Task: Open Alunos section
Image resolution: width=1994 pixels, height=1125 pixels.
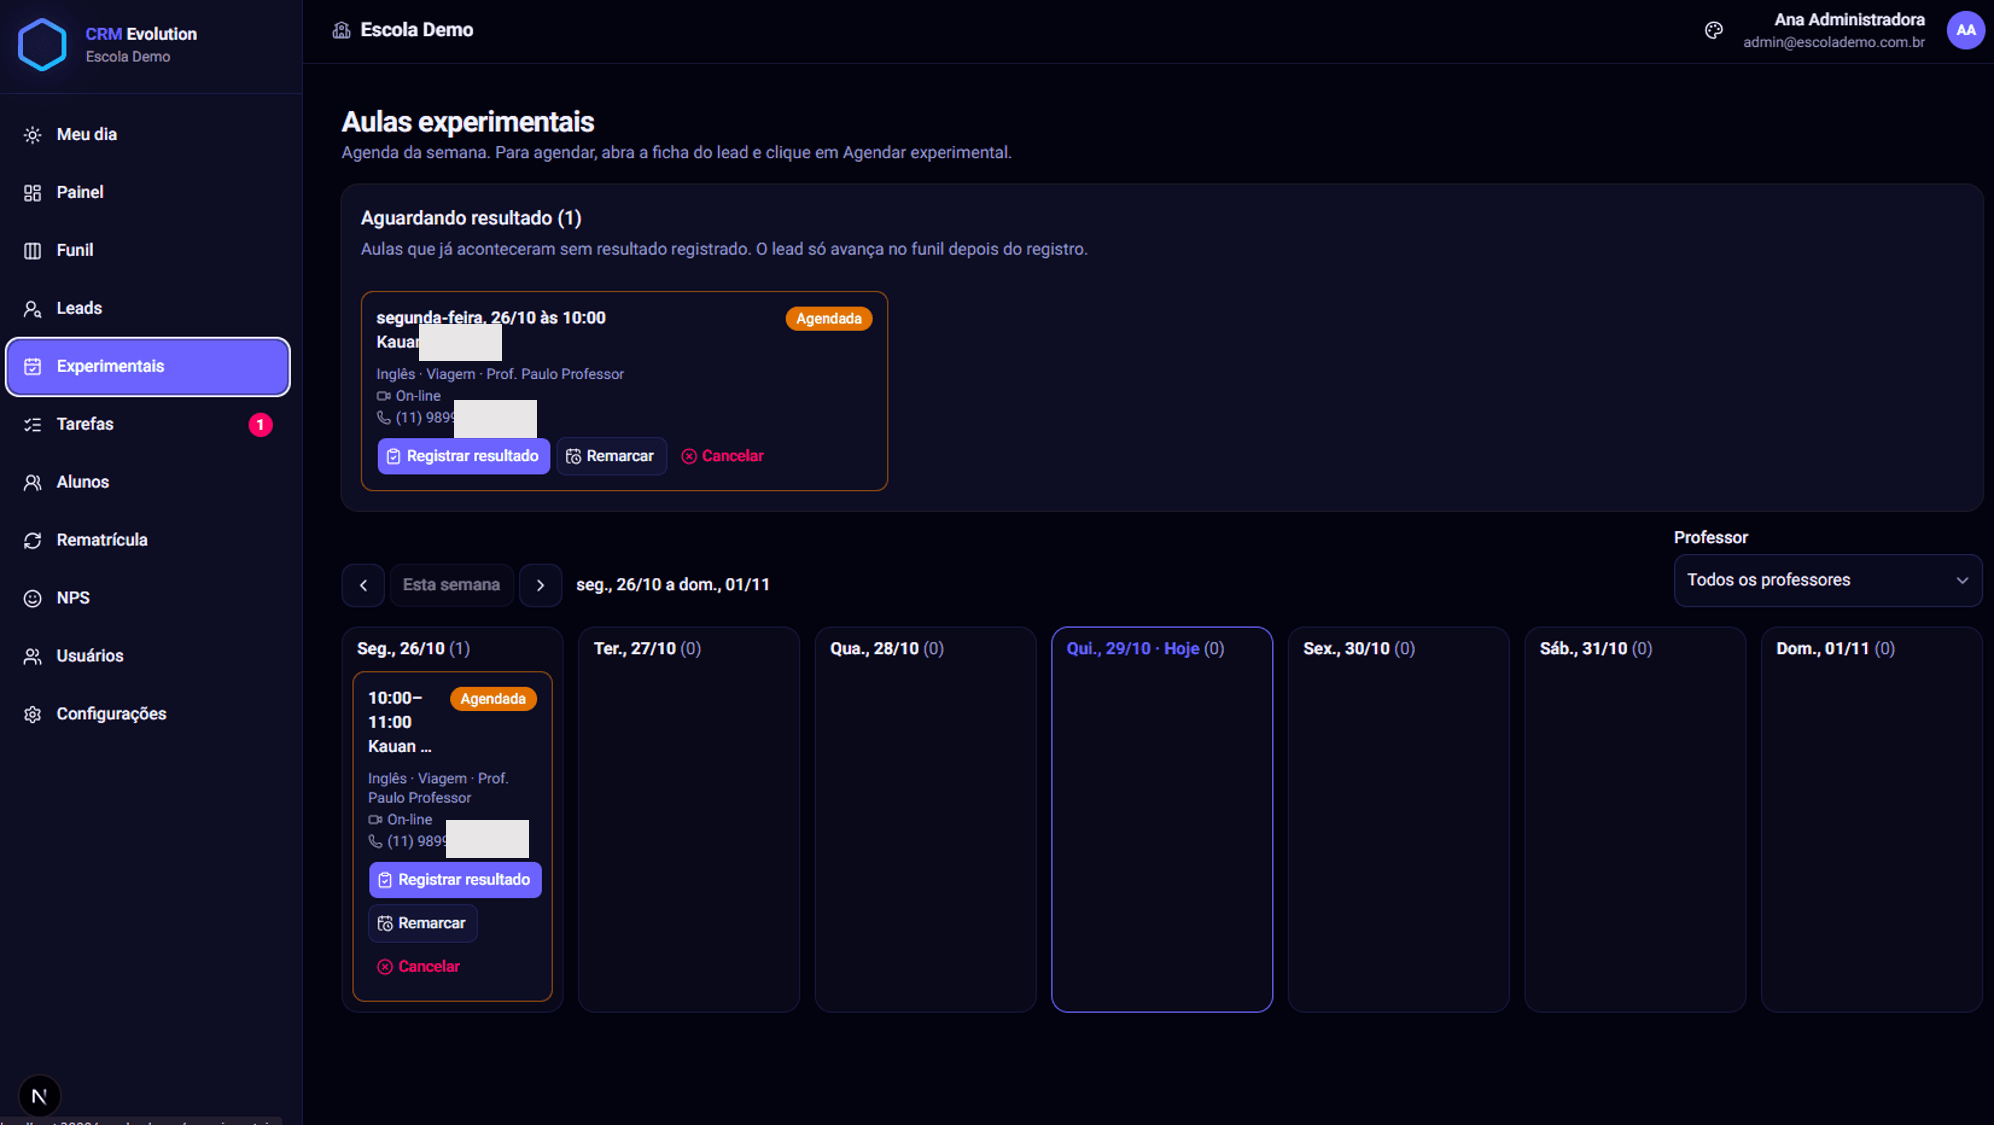Action: [x=148, y=482]
